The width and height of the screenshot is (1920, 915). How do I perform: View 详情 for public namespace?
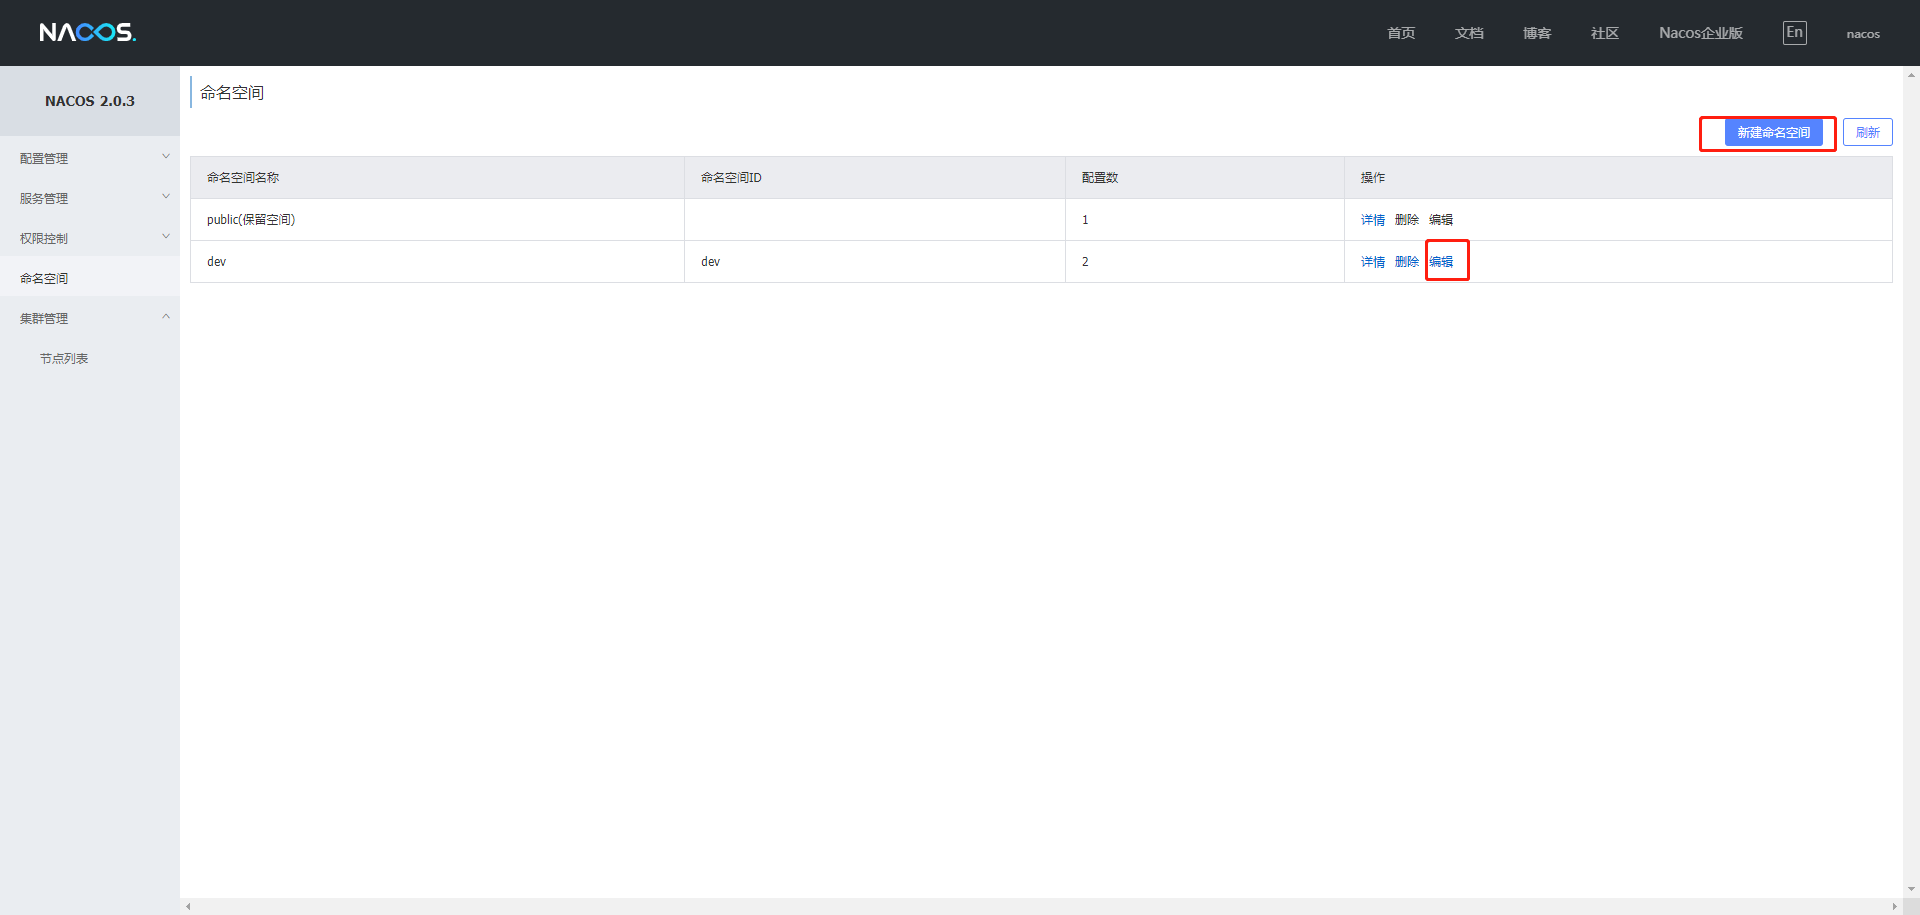point(1372,220)
